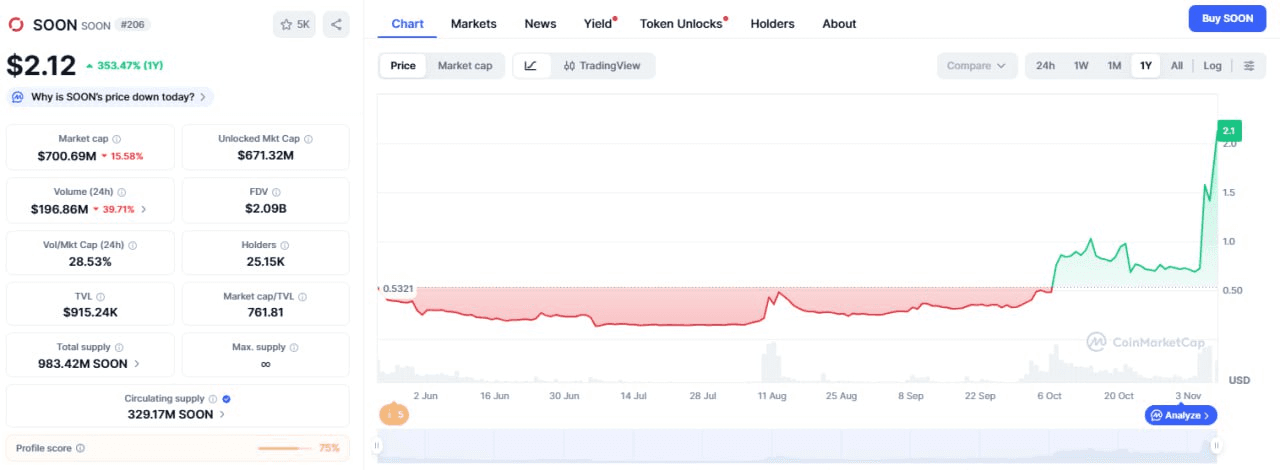1280x470 pixels.
Task: Open Circulating supply info icon
Action: click(213, 398)
